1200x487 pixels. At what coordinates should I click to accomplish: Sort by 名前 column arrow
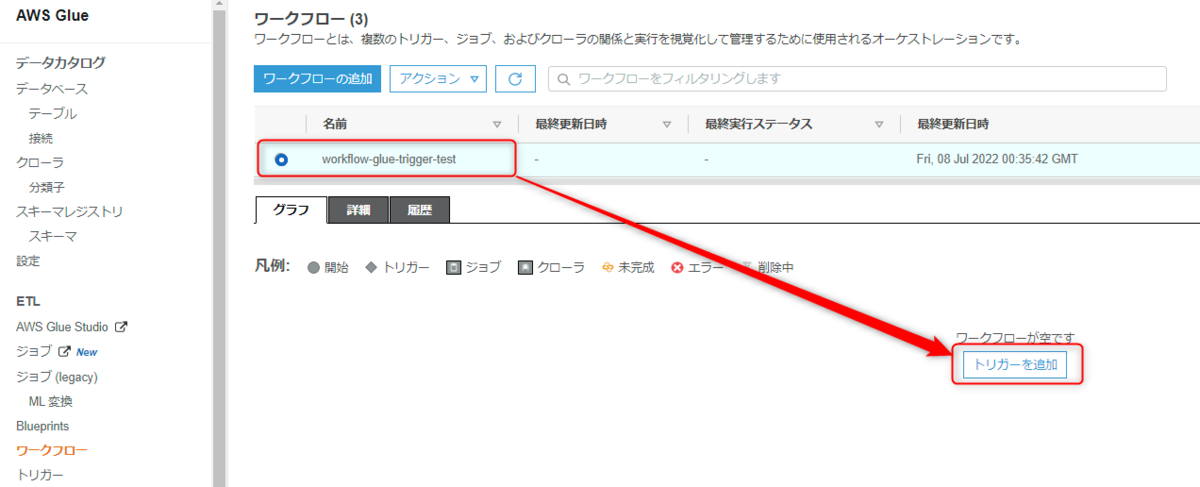tap(497, 125)
